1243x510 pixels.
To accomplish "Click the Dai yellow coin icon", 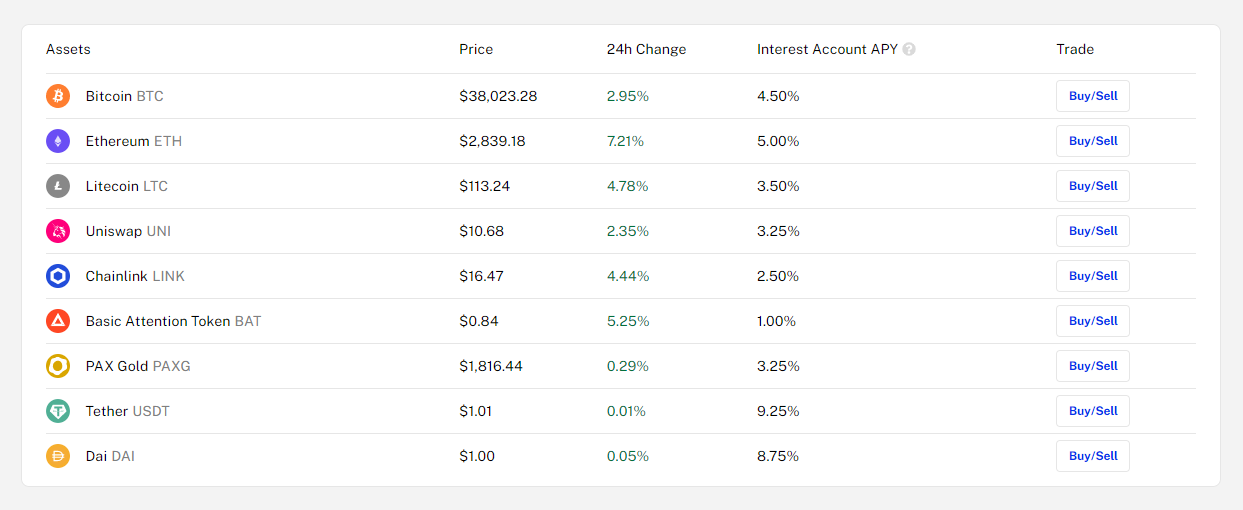I will (x=58, y=456).
